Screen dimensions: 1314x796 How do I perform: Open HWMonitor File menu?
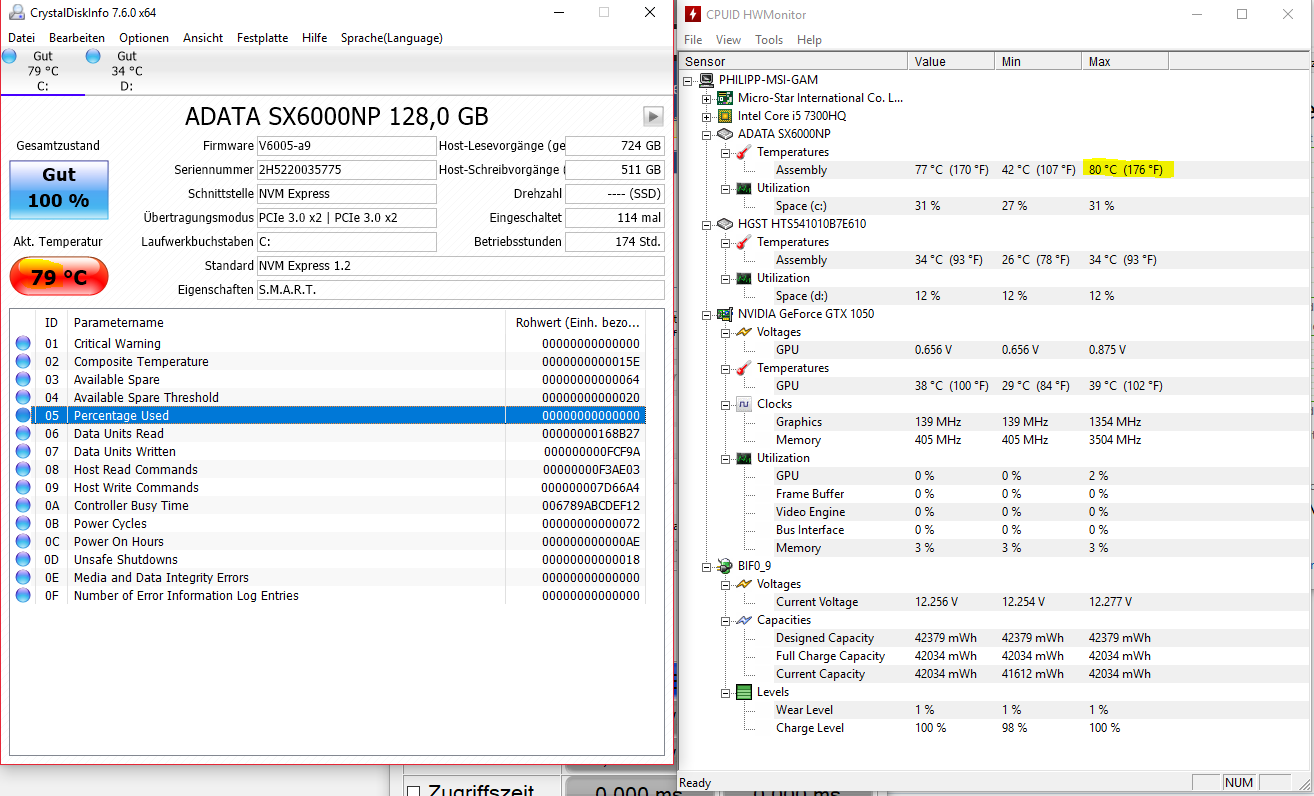[693, 40]
